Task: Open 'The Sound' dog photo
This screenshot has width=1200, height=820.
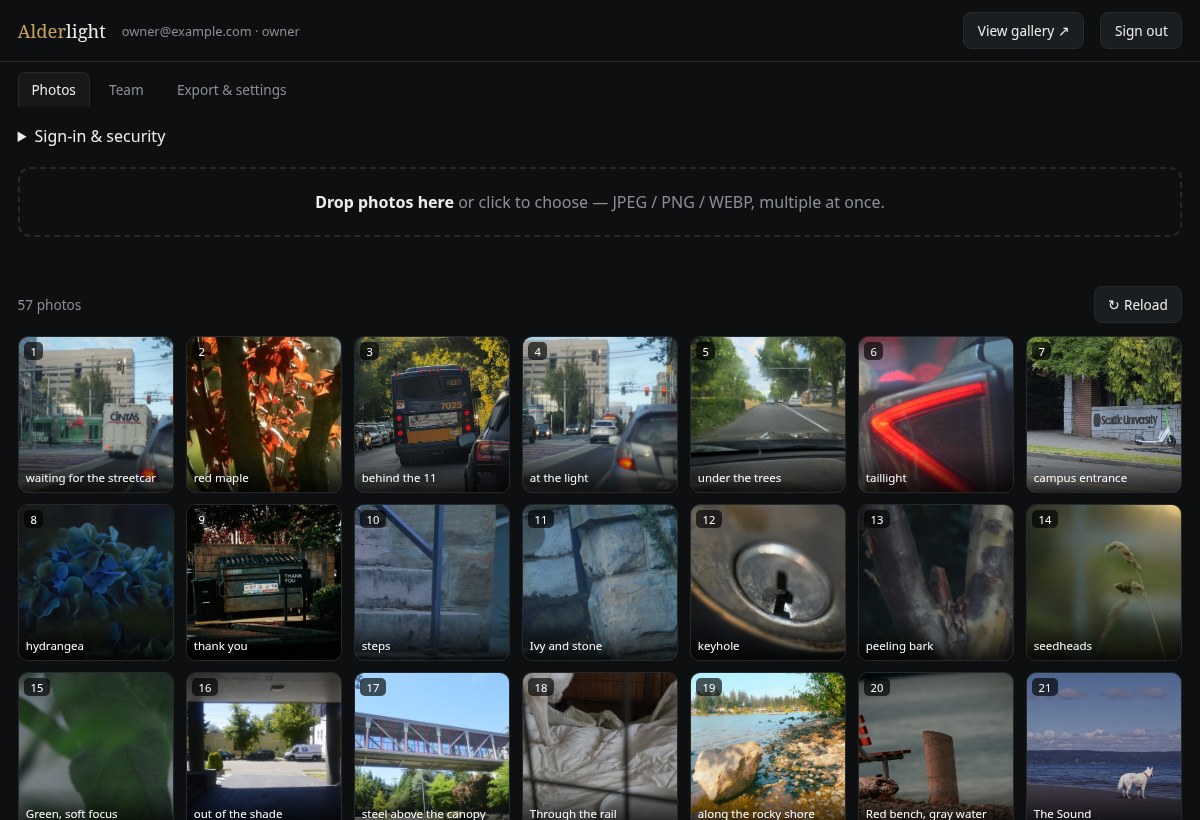Action: tap(1104, 746)
